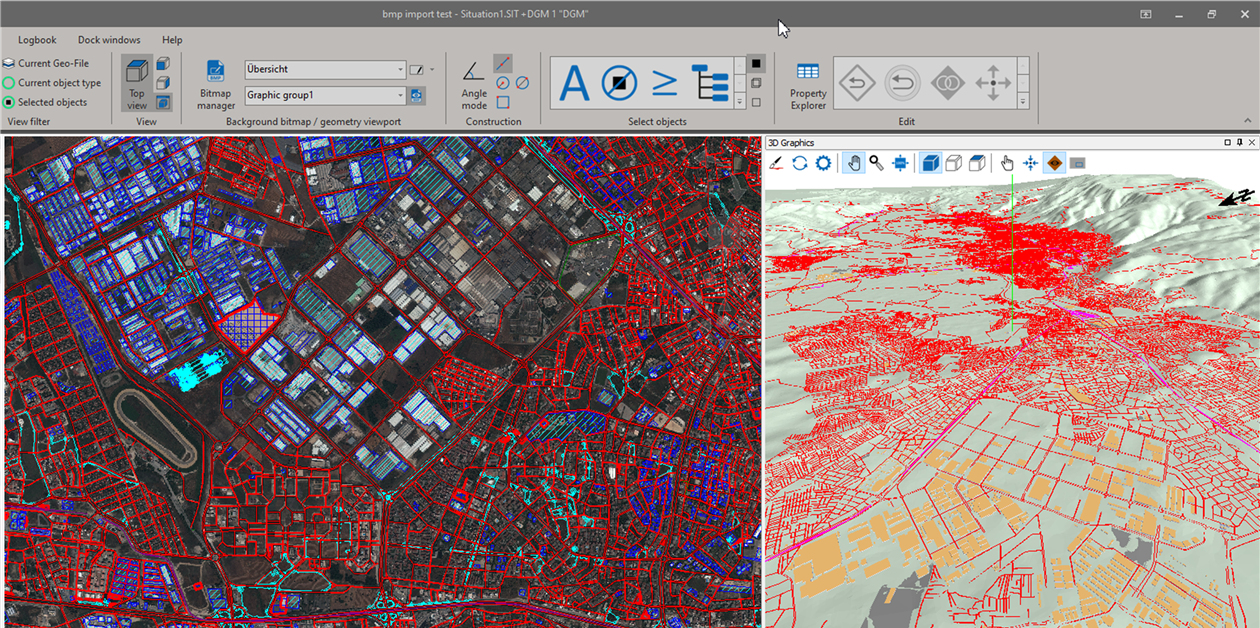Select the zoom magnifier in 3D Graphics toolbar

(875, 163)
